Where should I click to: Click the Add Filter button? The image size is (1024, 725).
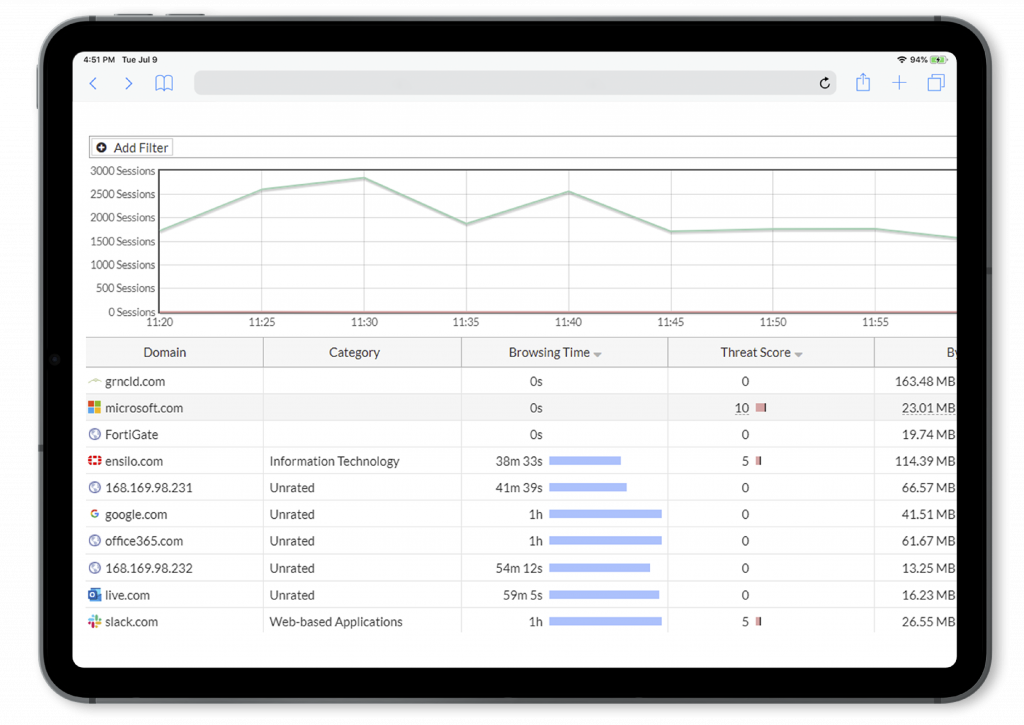point(132,148)
